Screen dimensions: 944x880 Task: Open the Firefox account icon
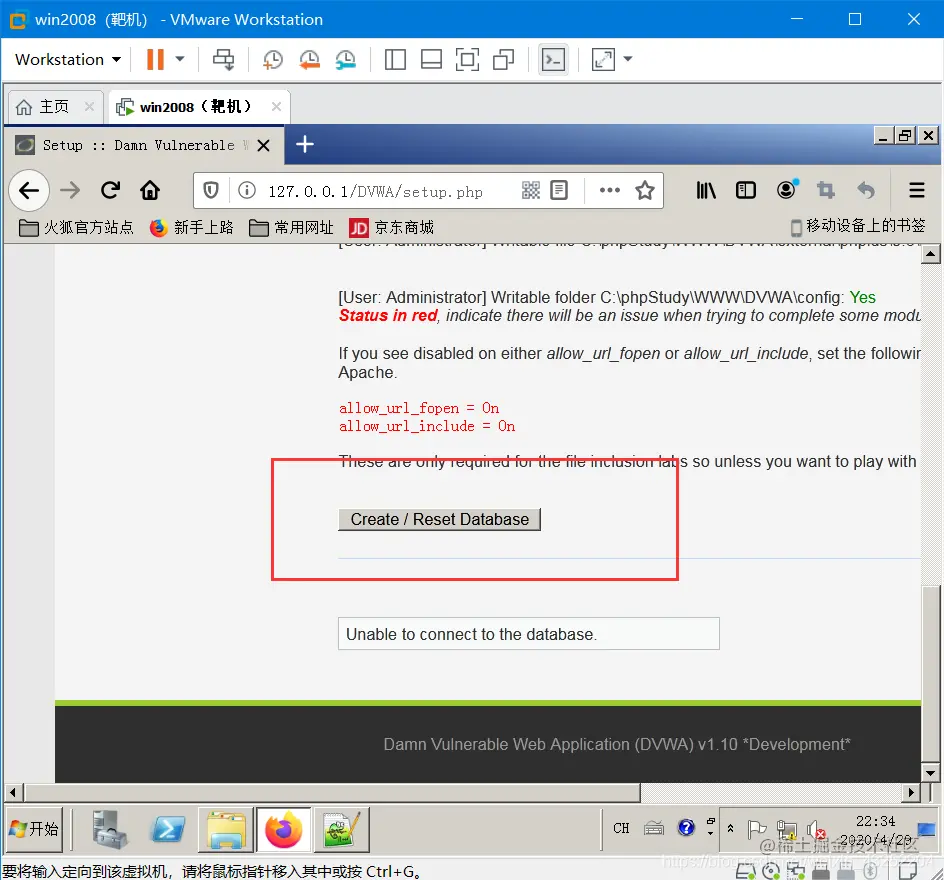pyautogui.click(x=786, y=190)
